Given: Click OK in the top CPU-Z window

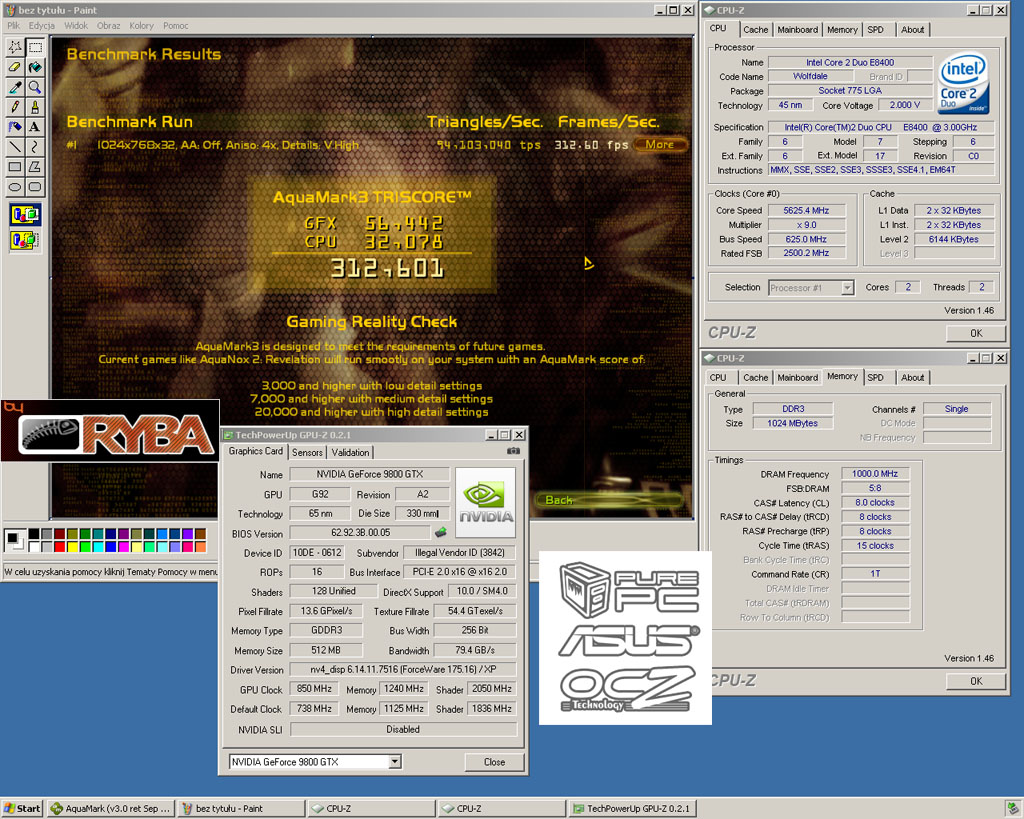Looking at the screenshot, I should [976, 333].
